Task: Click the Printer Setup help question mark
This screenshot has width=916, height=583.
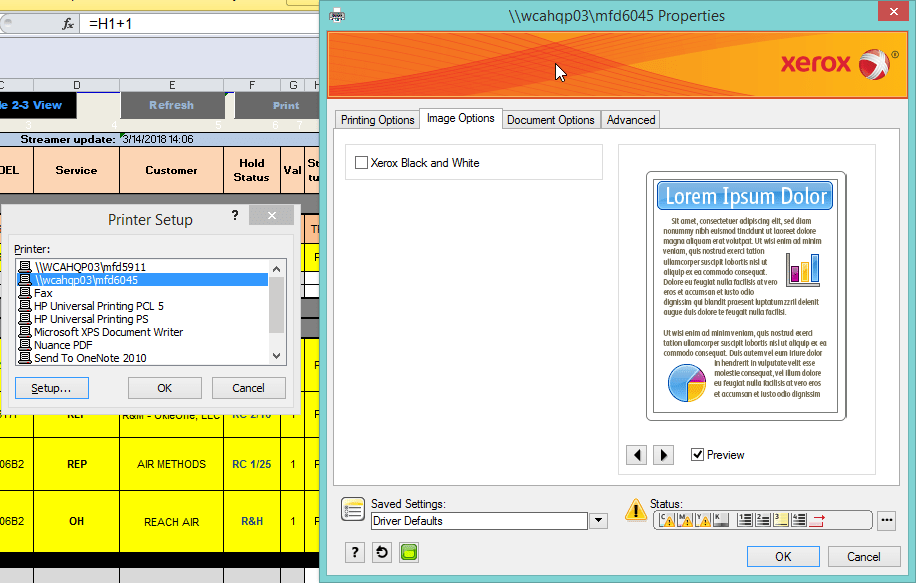Action: (235, 216)
